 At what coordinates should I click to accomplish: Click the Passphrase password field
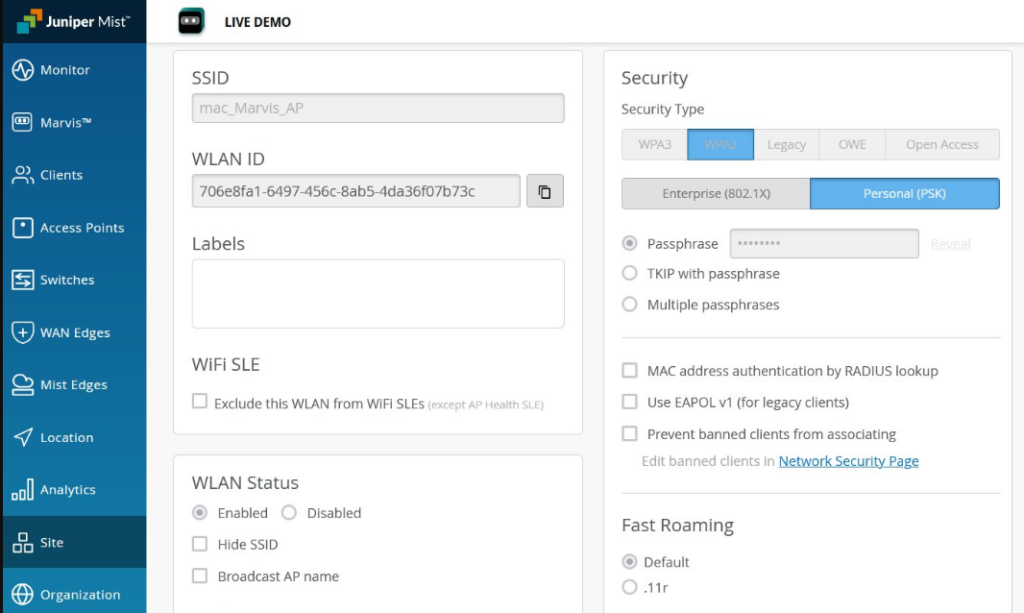[x=824, y=244]
